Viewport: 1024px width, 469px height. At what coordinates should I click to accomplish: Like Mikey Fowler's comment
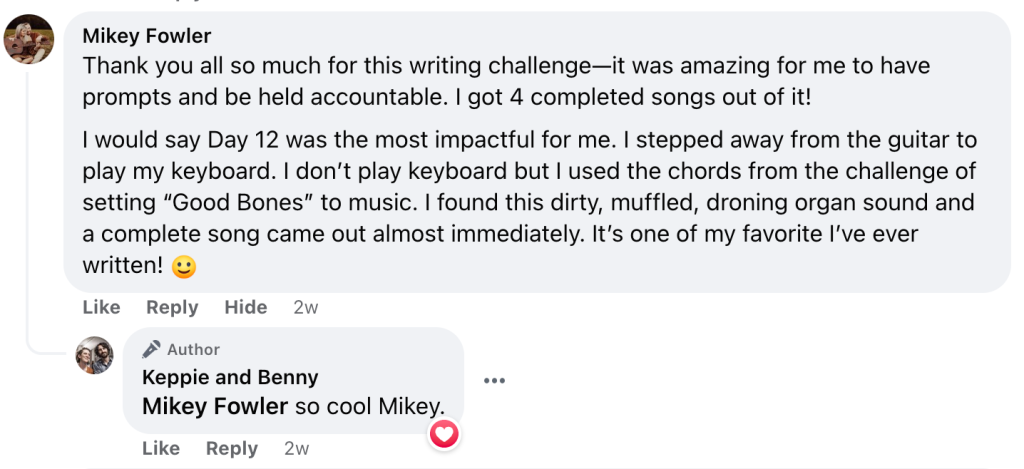[x=101, y=307]
